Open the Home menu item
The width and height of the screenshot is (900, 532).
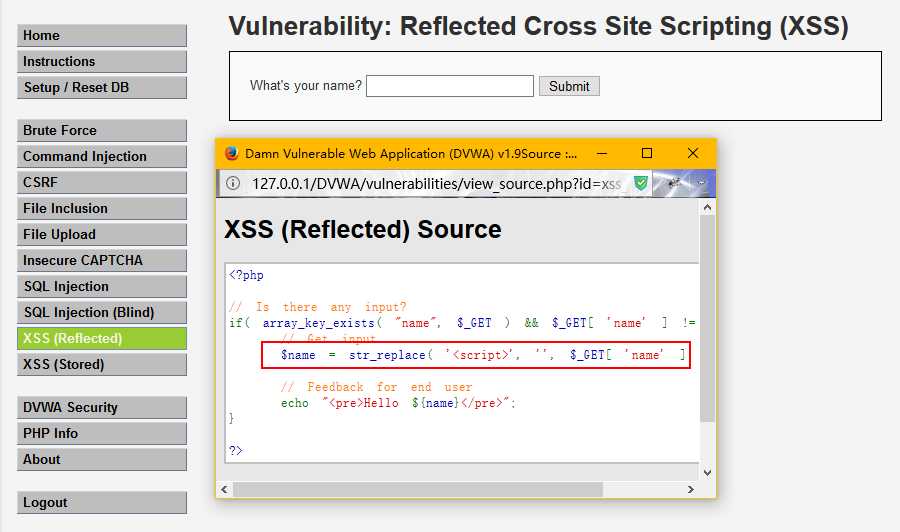point(102,35)
